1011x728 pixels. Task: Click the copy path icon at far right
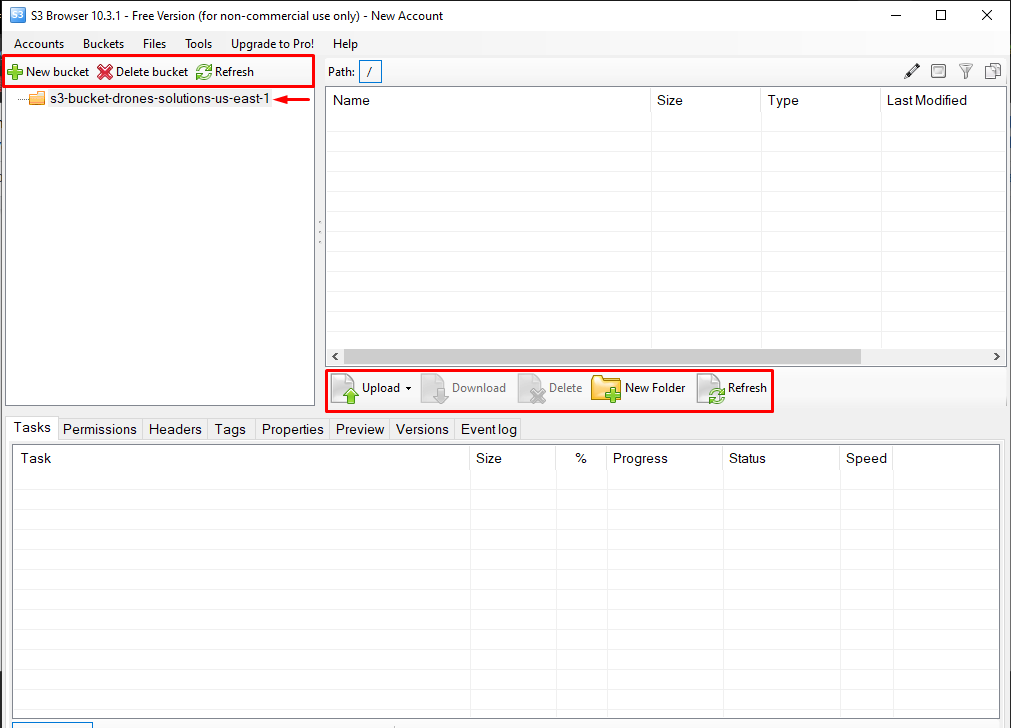tap(993, 71)
